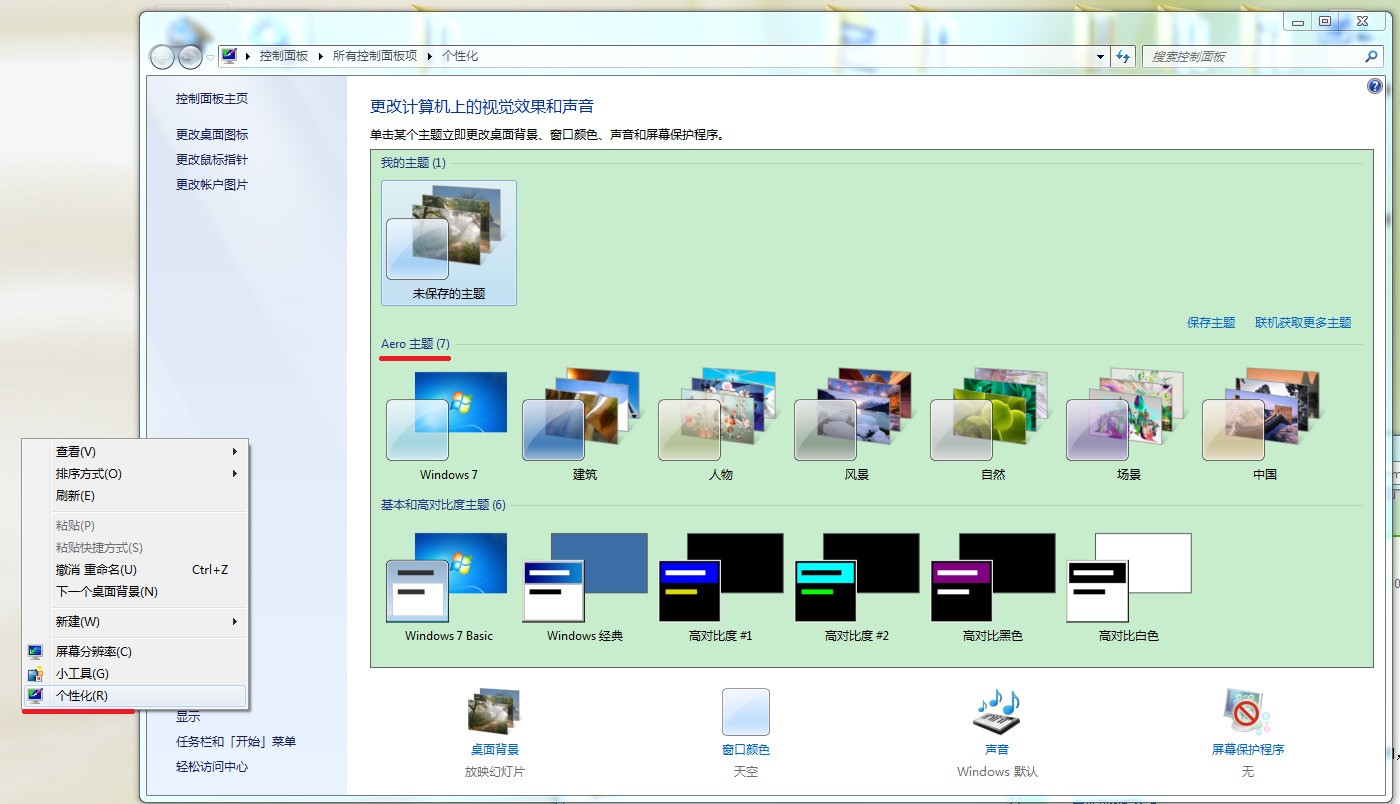Image resolution: width=1400 pixels, height=804 pixels.
Task: Click the 我的主题 (1) group header
Action: pyautogui.click(x=413, y=163)
